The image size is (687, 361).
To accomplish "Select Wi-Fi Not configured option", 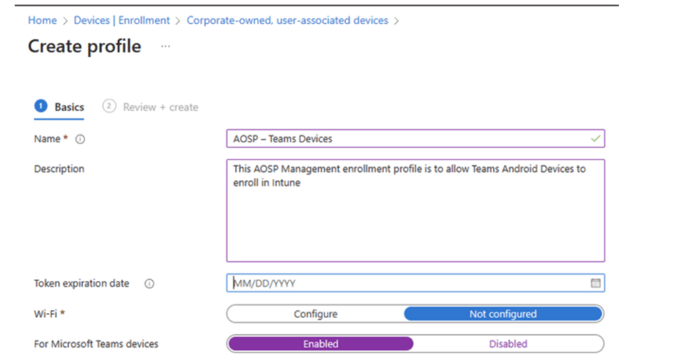I will click(x=503, y=314).
